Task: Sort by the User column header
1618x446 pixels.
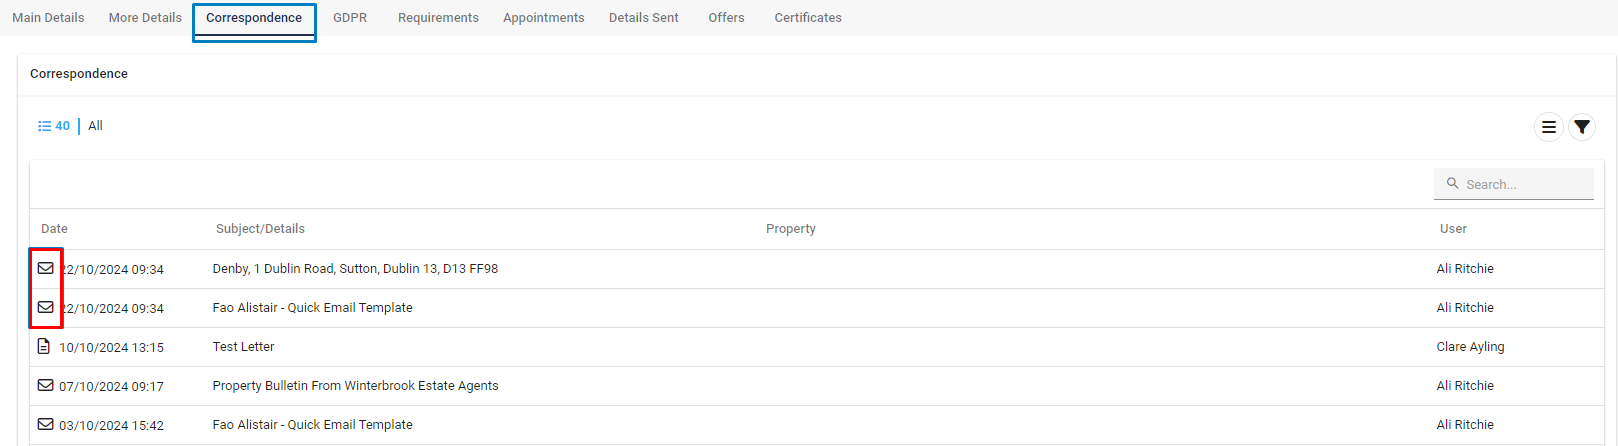Action: [x=1453, y=229]
